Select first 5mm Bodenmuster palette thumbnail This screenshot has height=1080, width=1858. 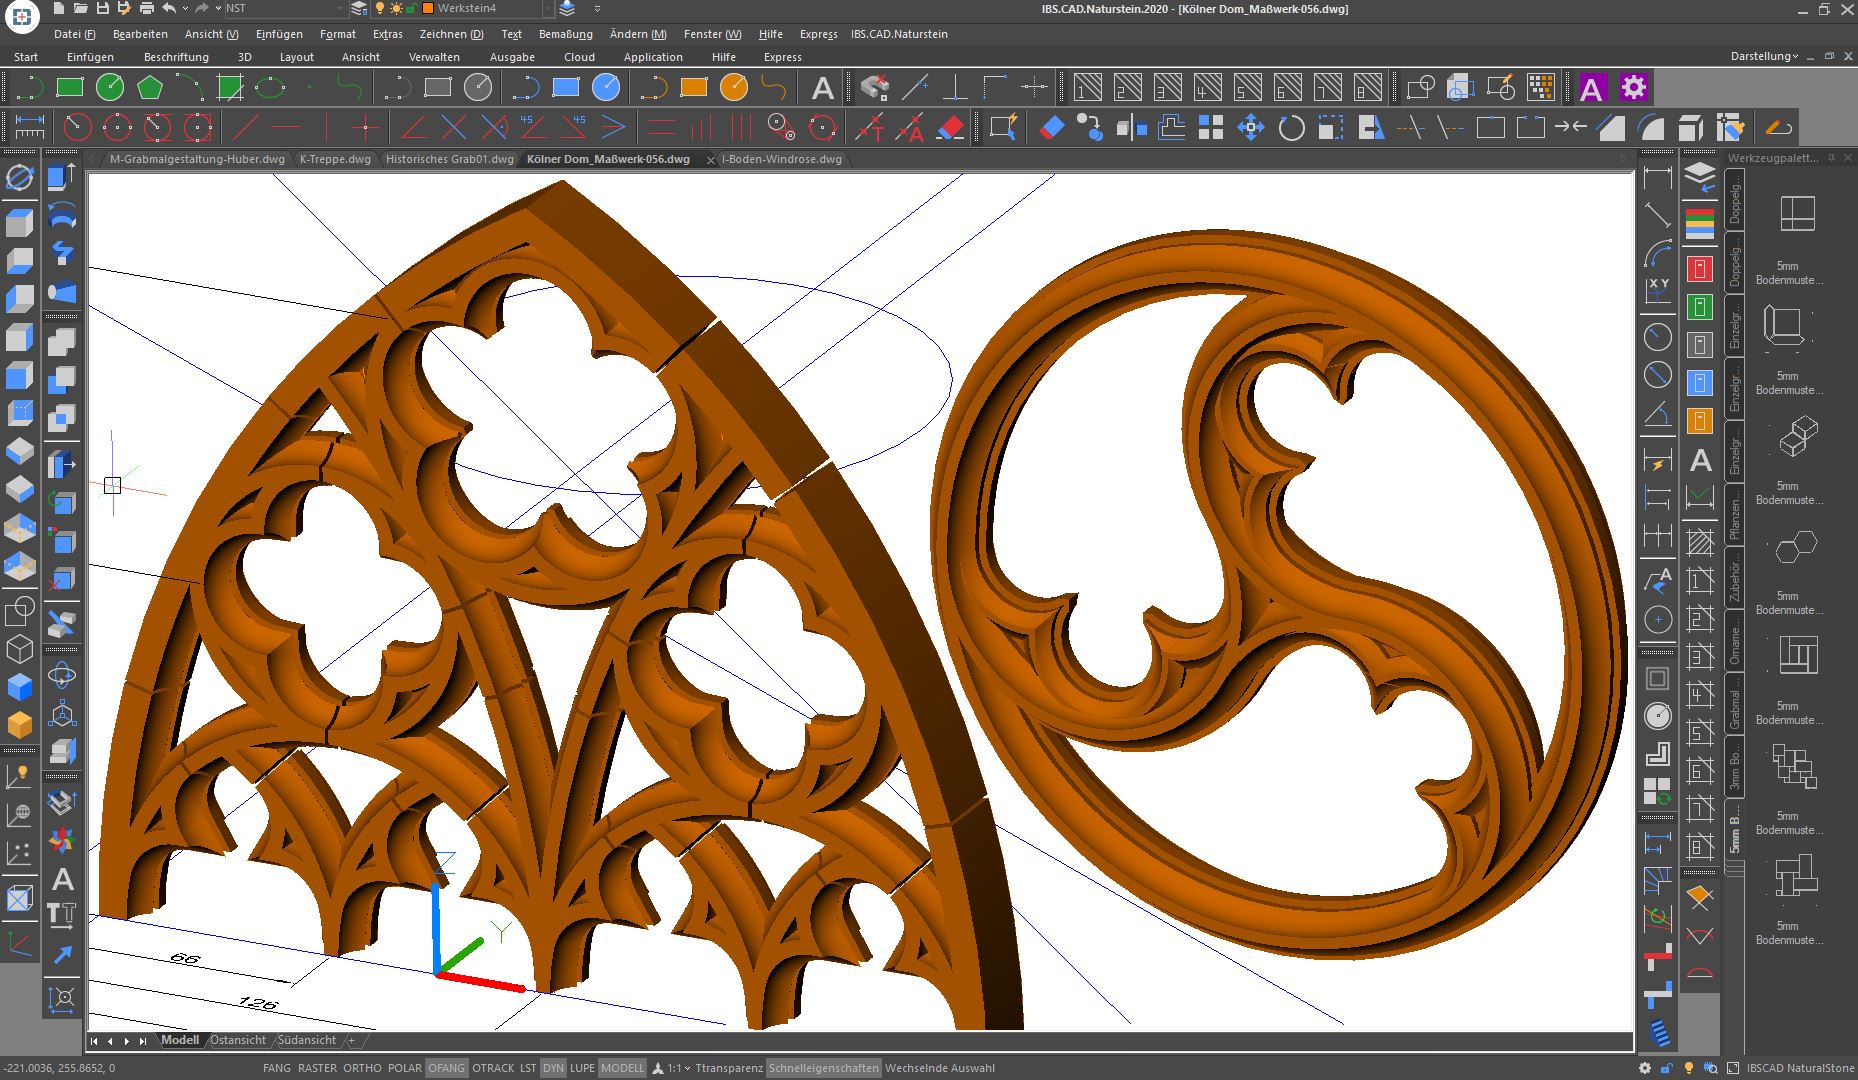click(x=1797, y=213)
